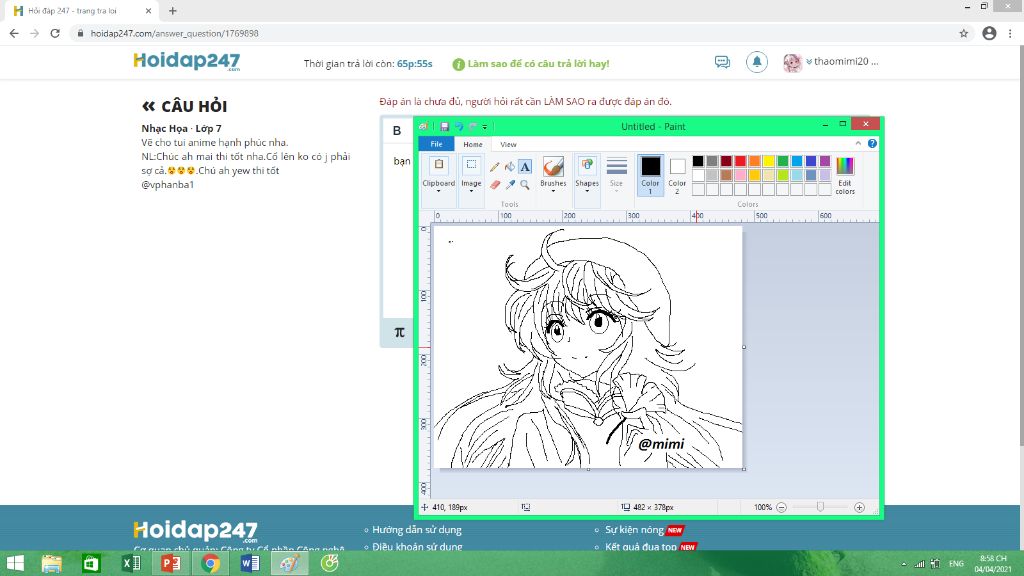
Task: Click the zoom in plus button
Action: coord(859,507)
